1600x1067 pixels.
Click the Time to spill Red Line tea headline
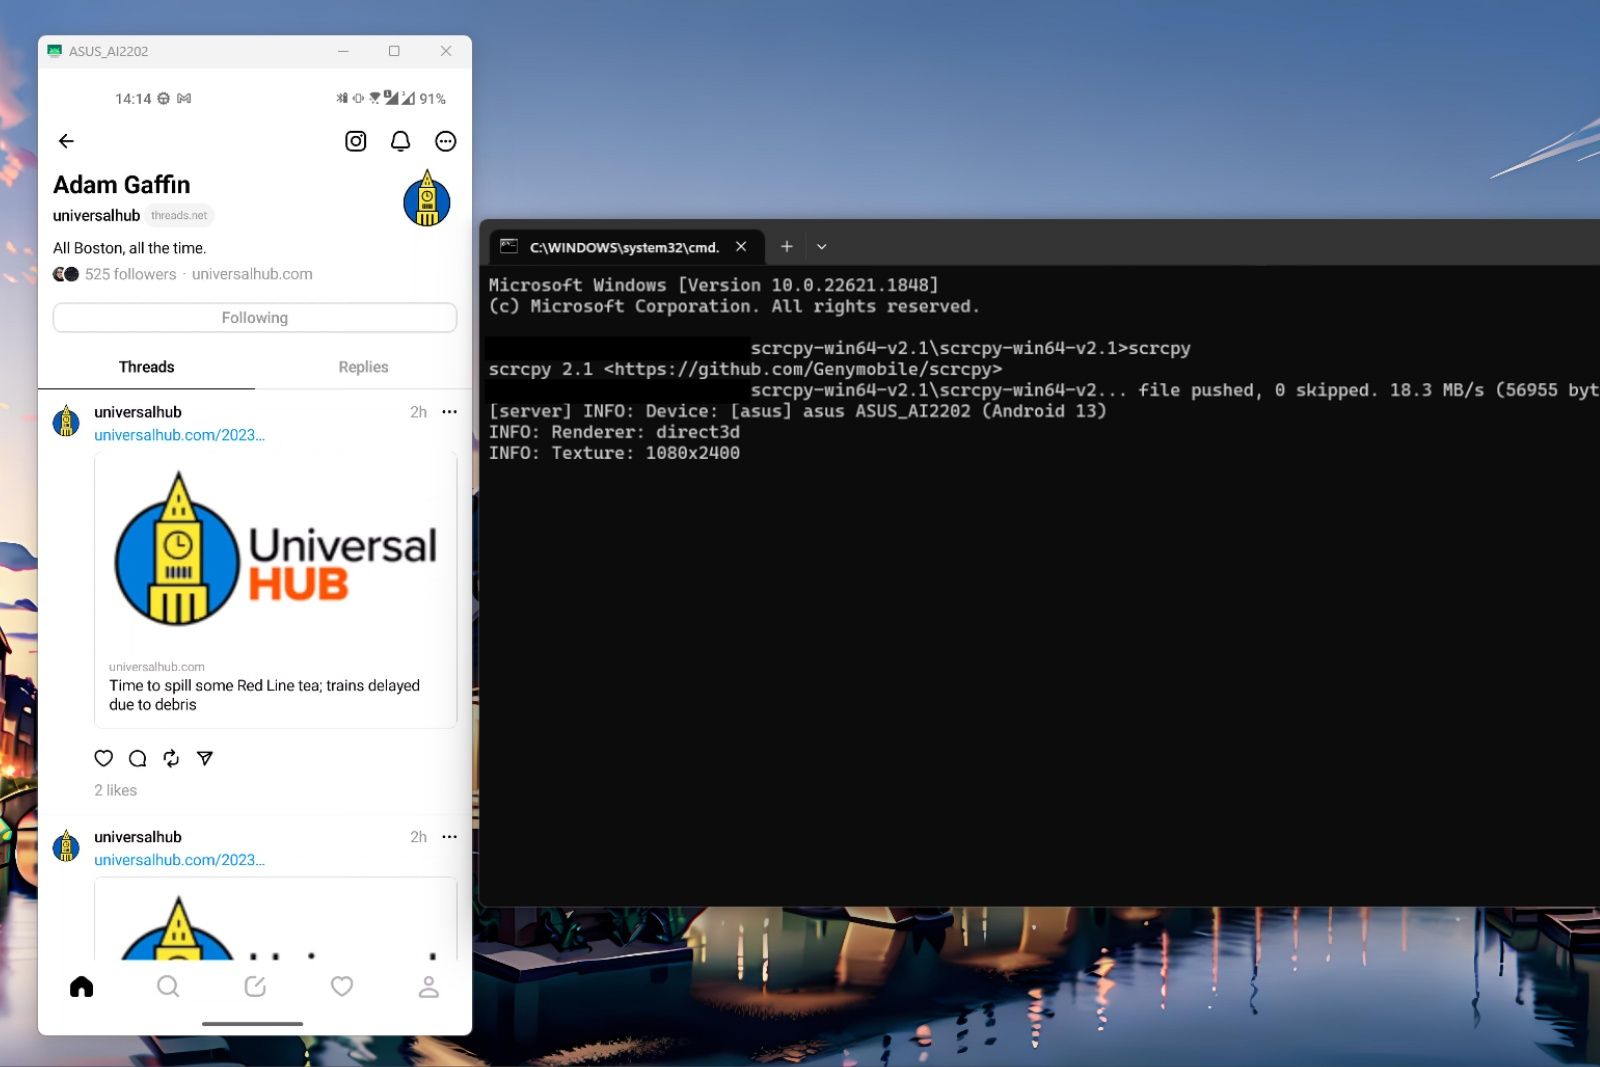point(264,695)
